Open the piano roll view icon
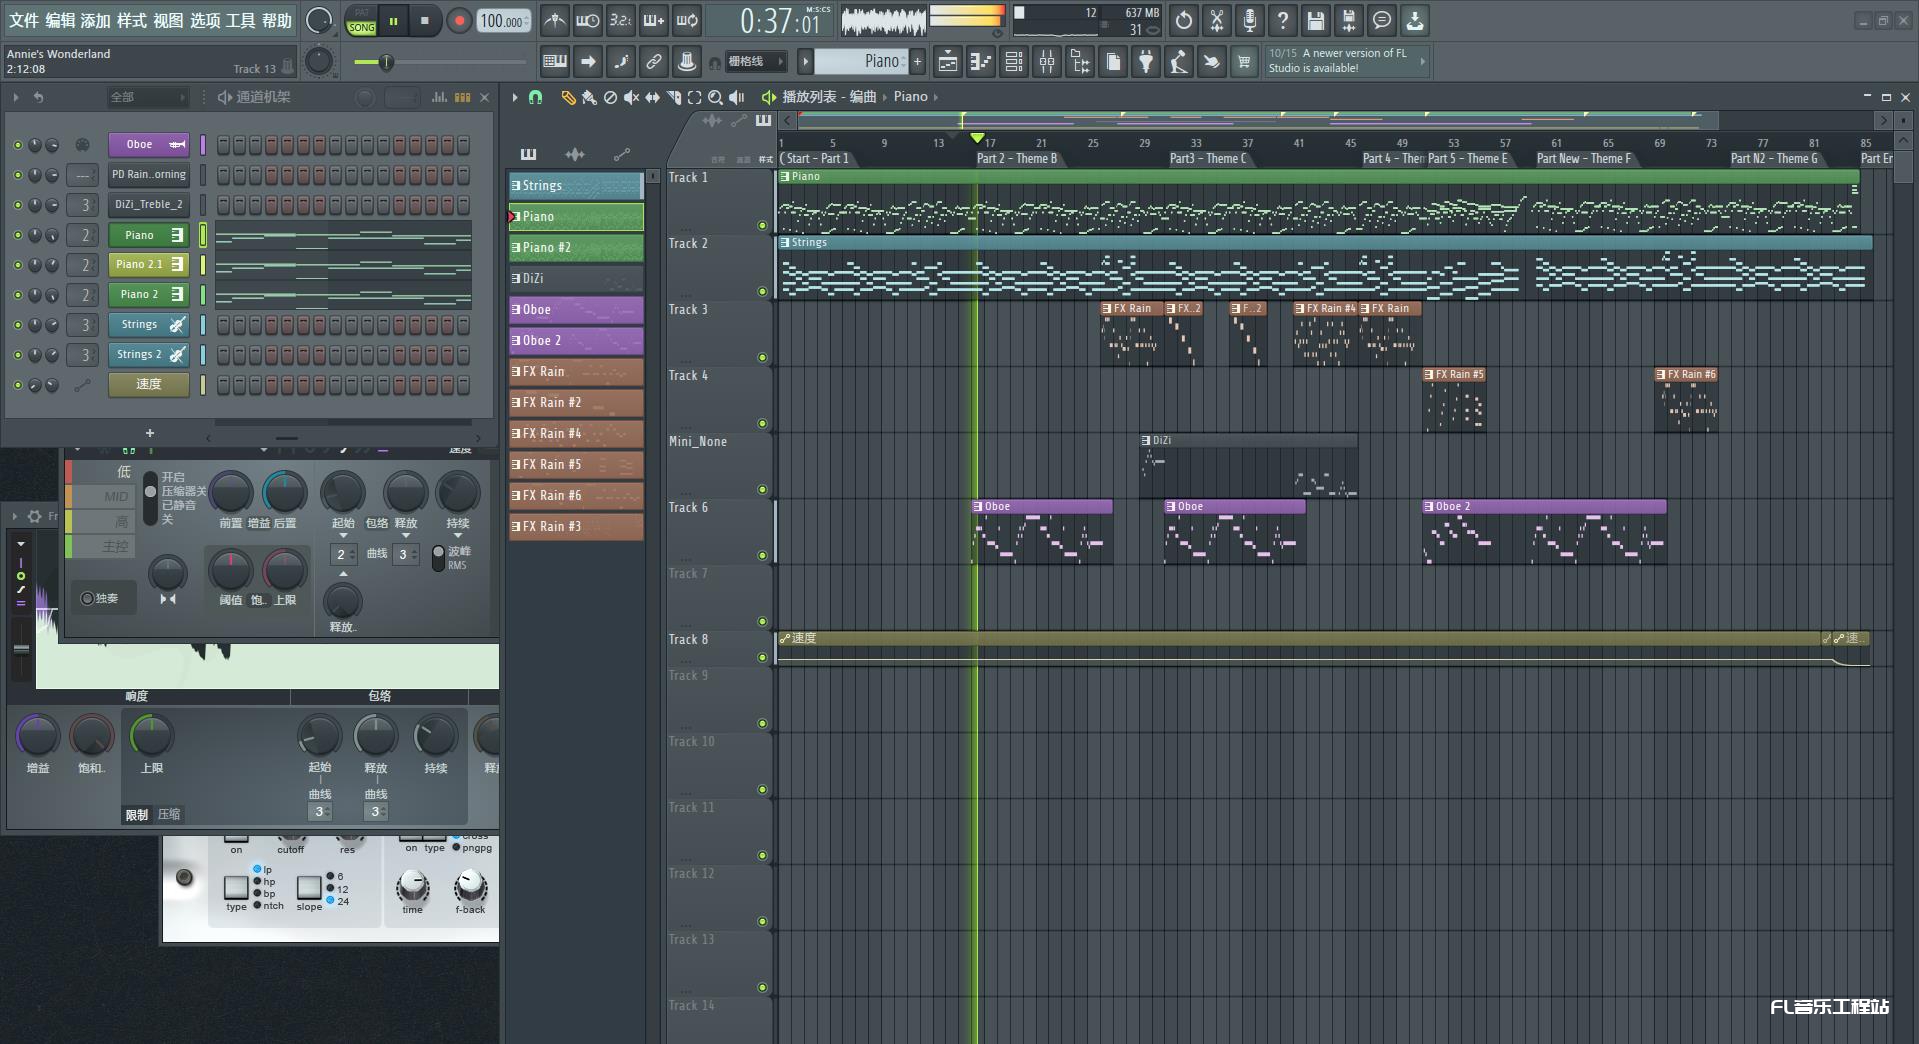1919x1044 pixels. [x=981, y=62]
